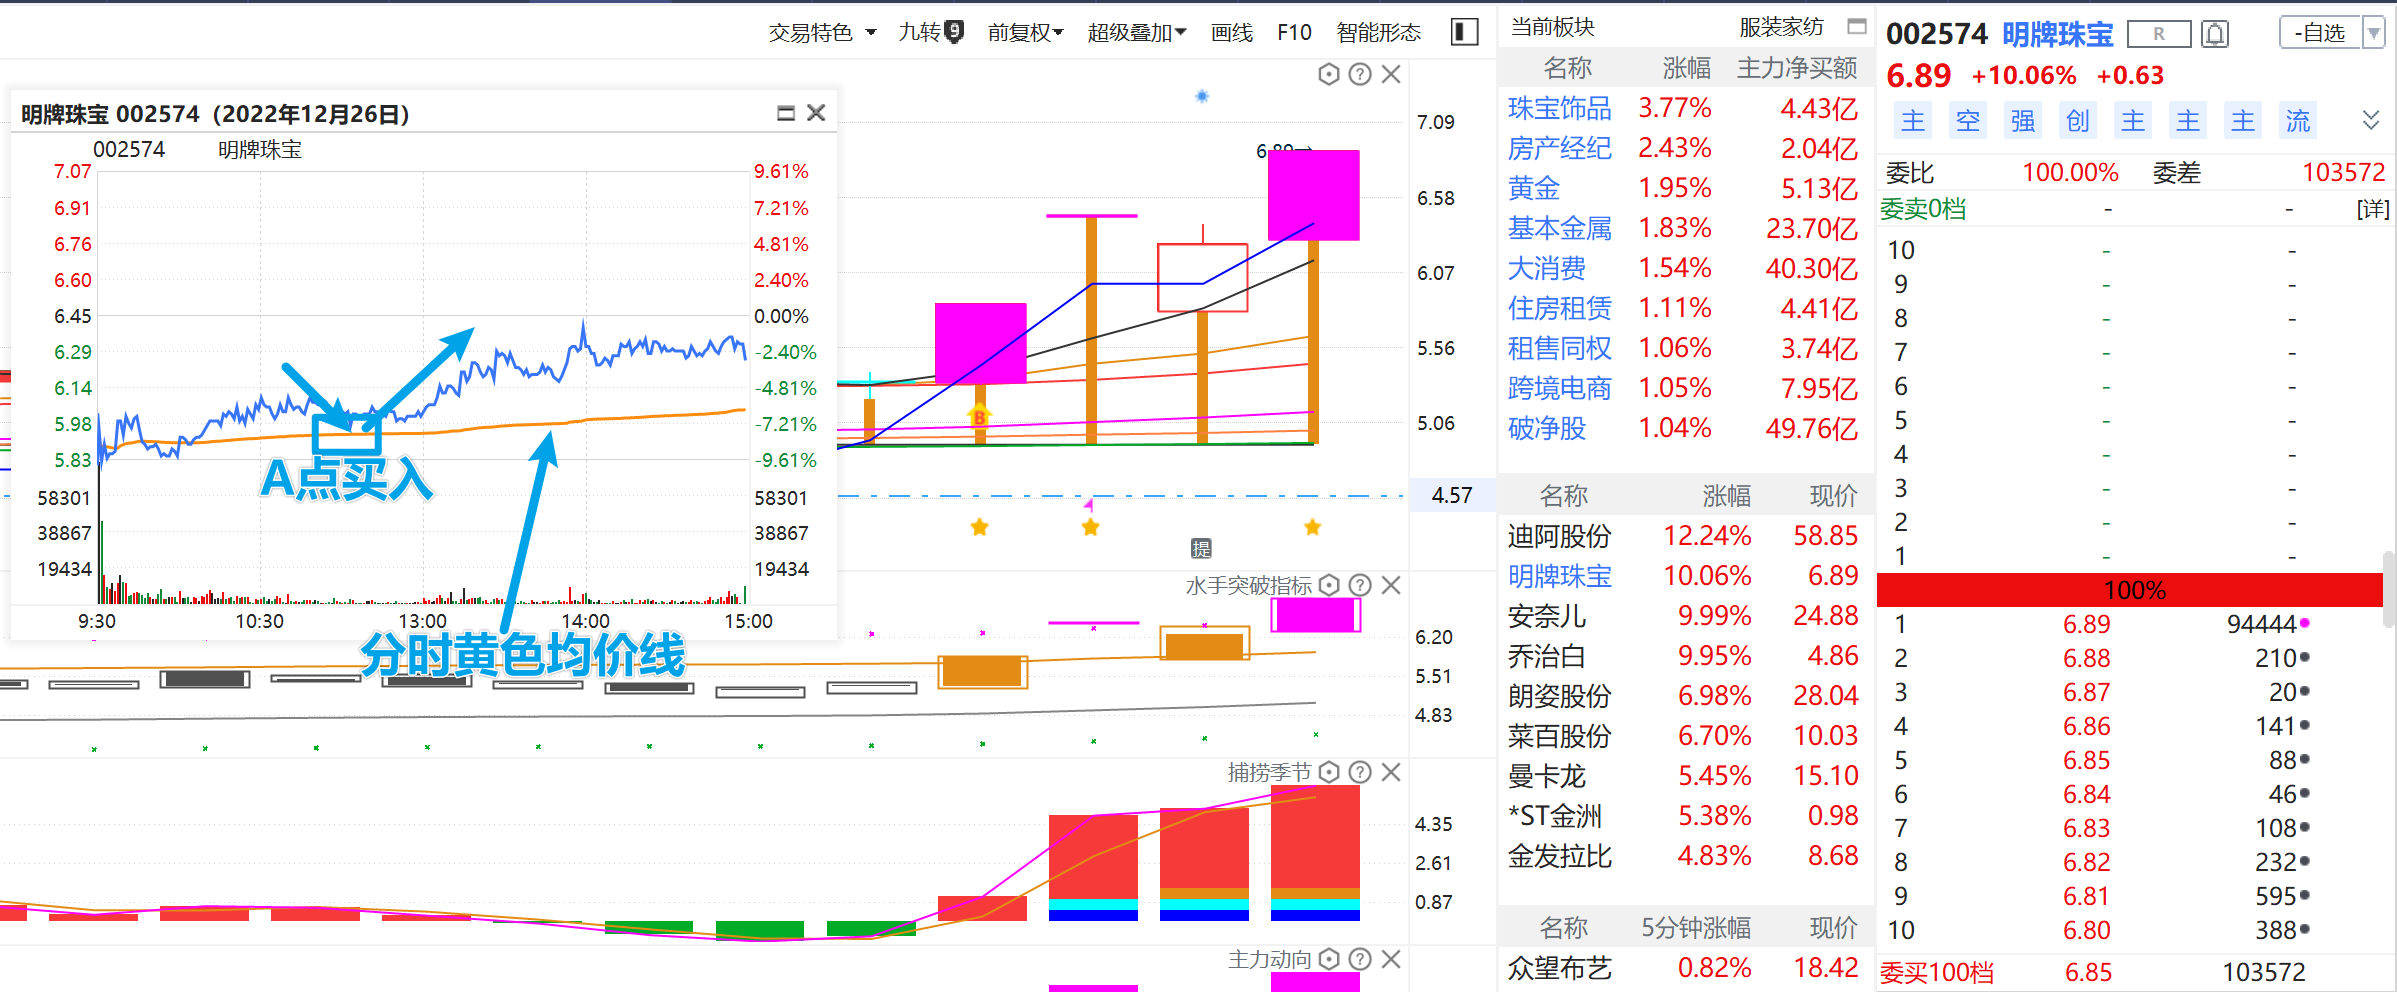Open the 跨境电商 sector link
Screen dimensions: 2397x992
click(1559, 388)
